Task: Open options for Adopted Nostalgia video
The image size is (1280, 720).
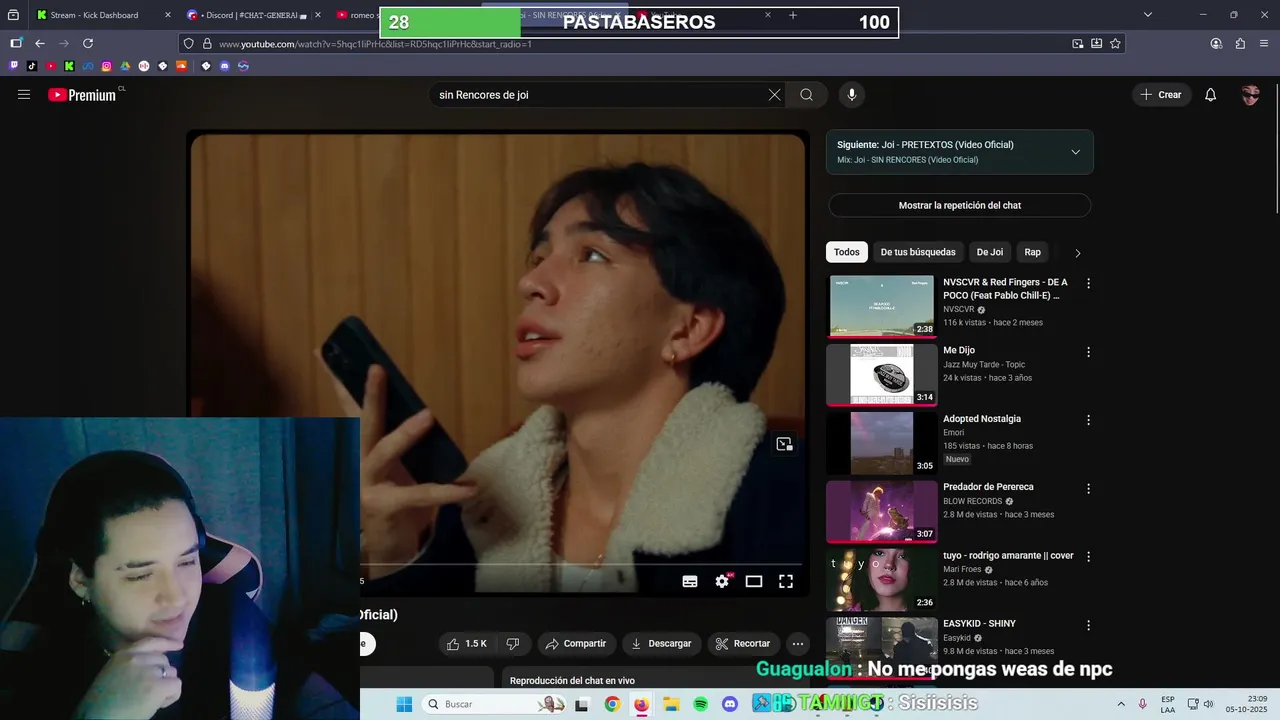Action: 1089,420
